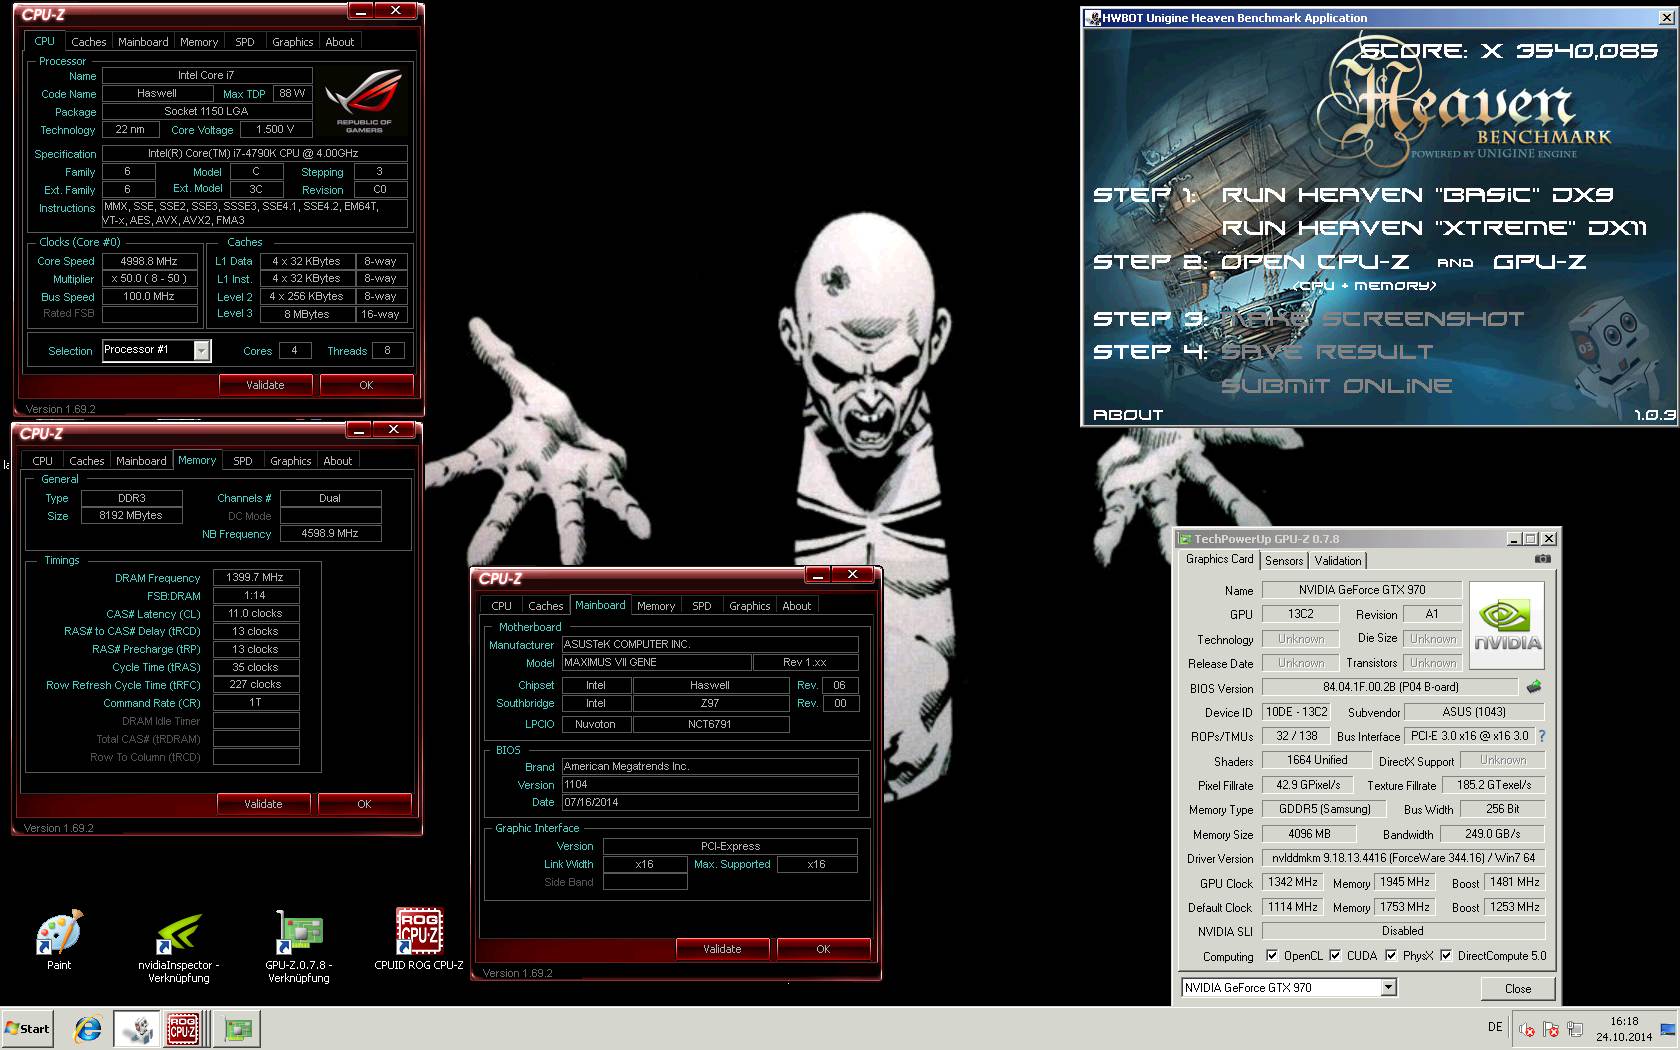Viewport: 1680px width, 1050px height.
Task: Switch to Caches tab in CPU-Z CPU window
Action: pos(88,42)
